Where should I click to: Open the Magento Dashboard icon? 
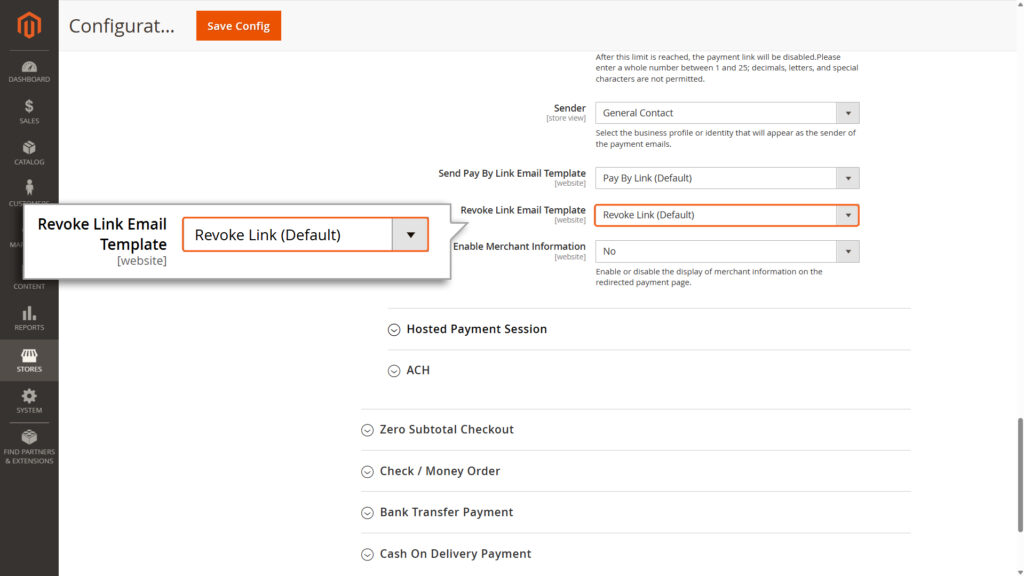(x=29, y=68)
